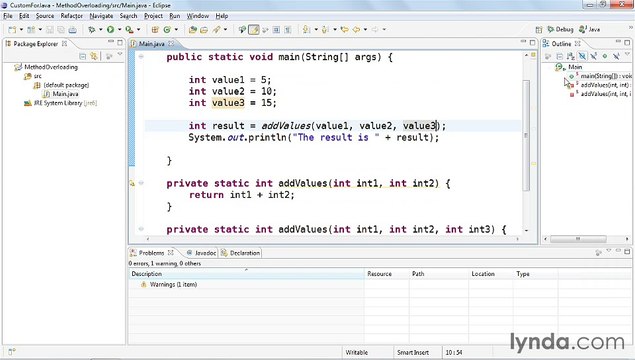The image size is (635, 360).
Task: Open the Refactor menu
Action: pos(72,16)
